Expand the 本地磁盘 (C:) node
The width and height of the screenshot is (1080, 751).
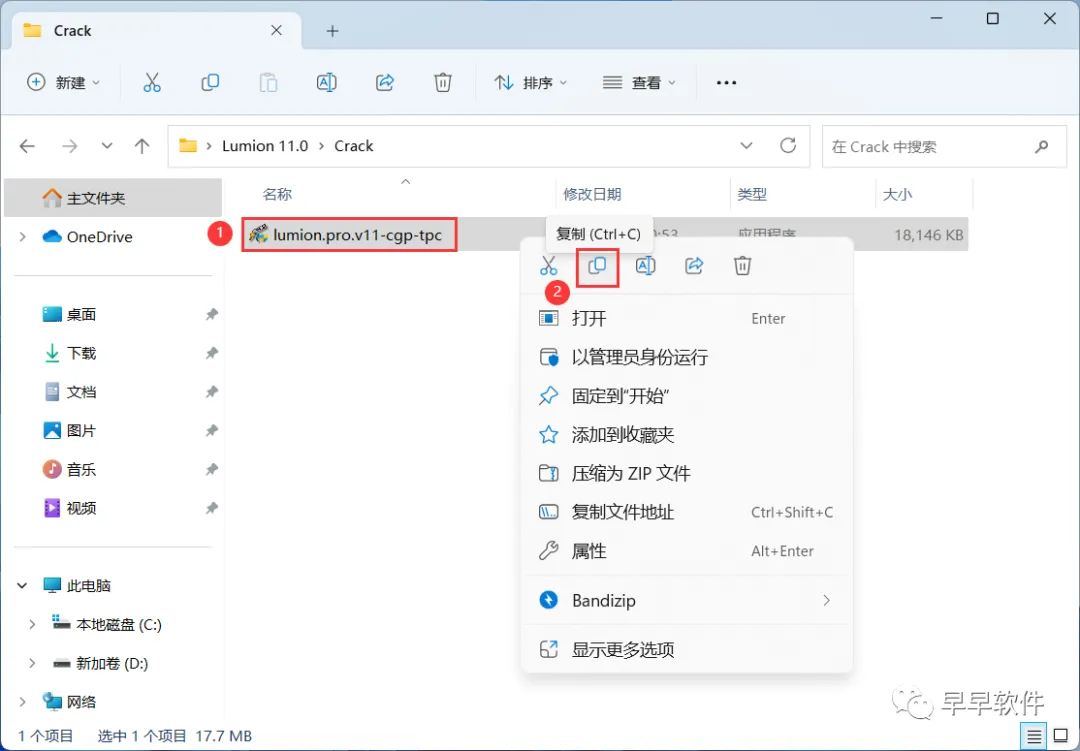tap(32, 625)
